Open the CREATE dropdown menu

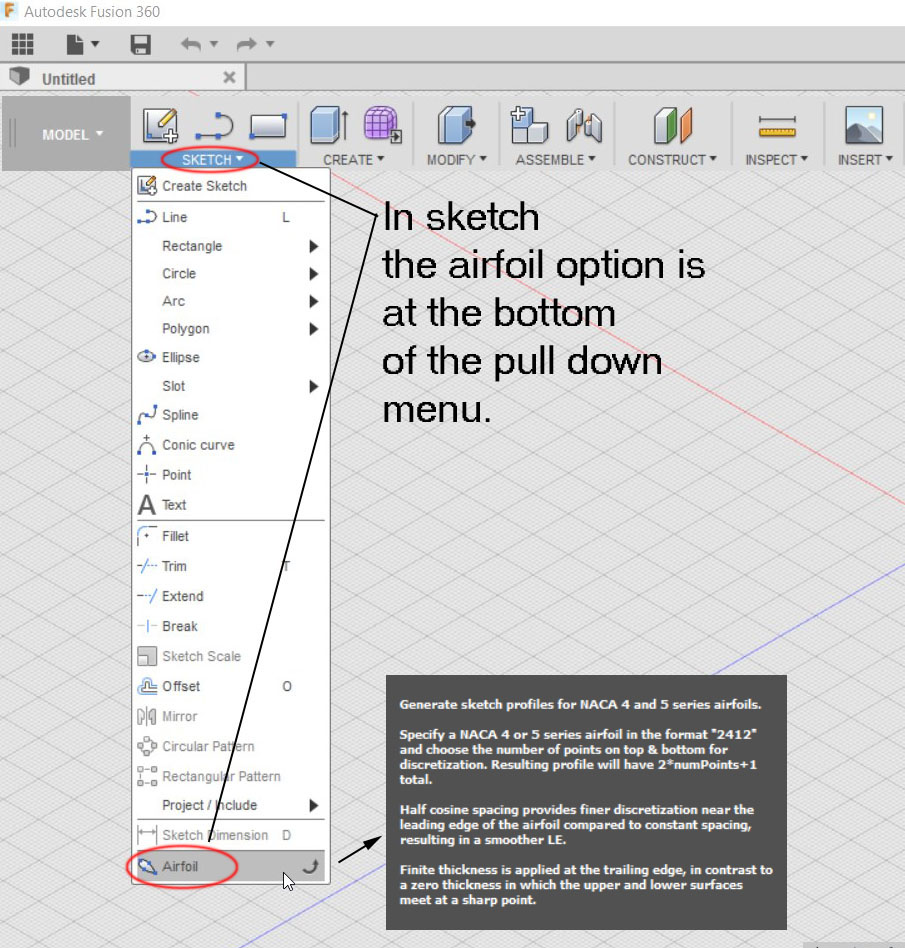click(x=354, y=160)
